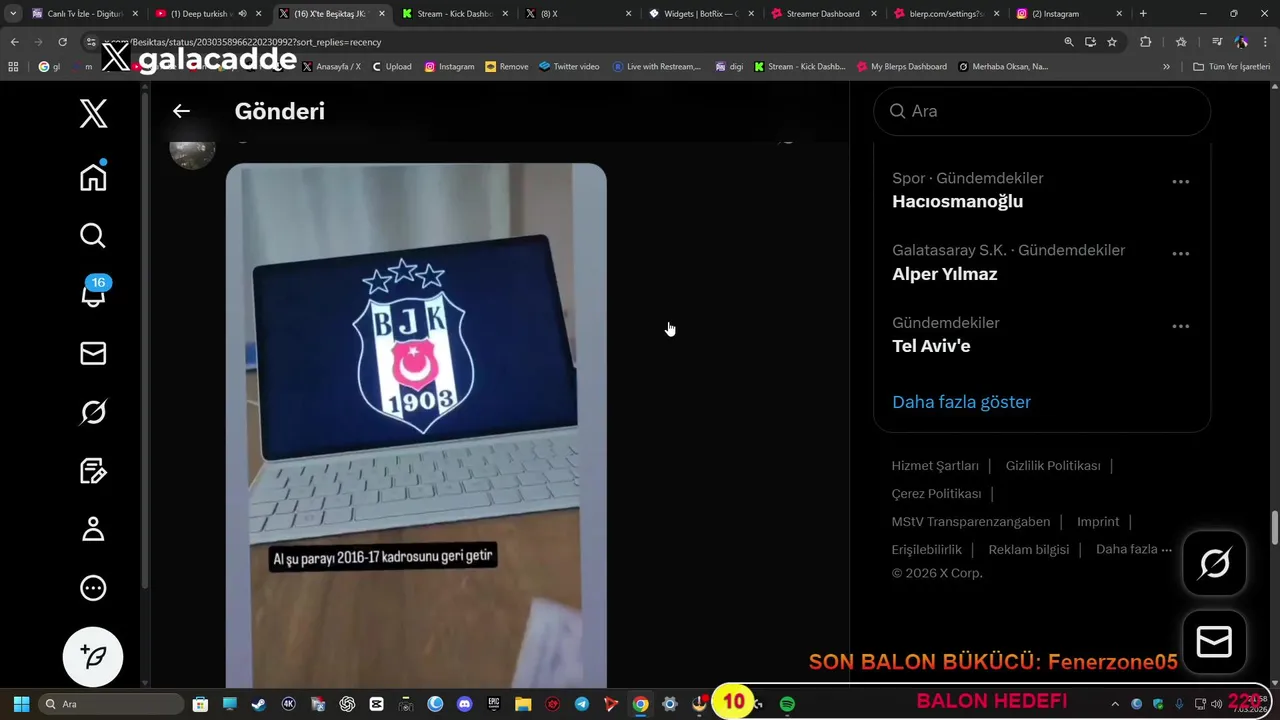The image size is (1280, 720).
Task: Open Upload bookmark in bookmarks bar
Action: click(391, 67)
